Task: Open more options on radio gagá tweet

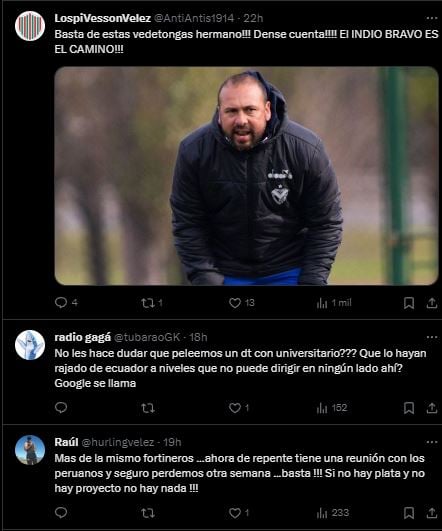Action: point(432,337)
